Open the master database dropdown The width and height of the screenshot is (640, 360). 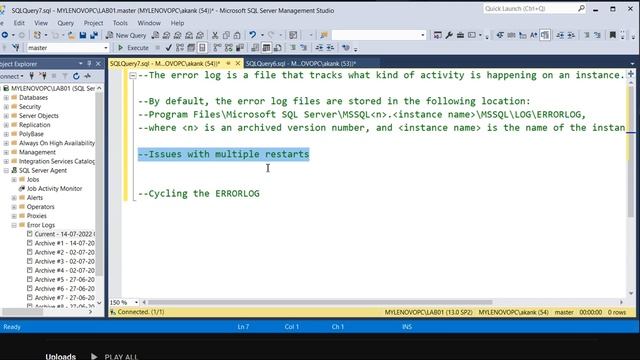coord(106,48)
